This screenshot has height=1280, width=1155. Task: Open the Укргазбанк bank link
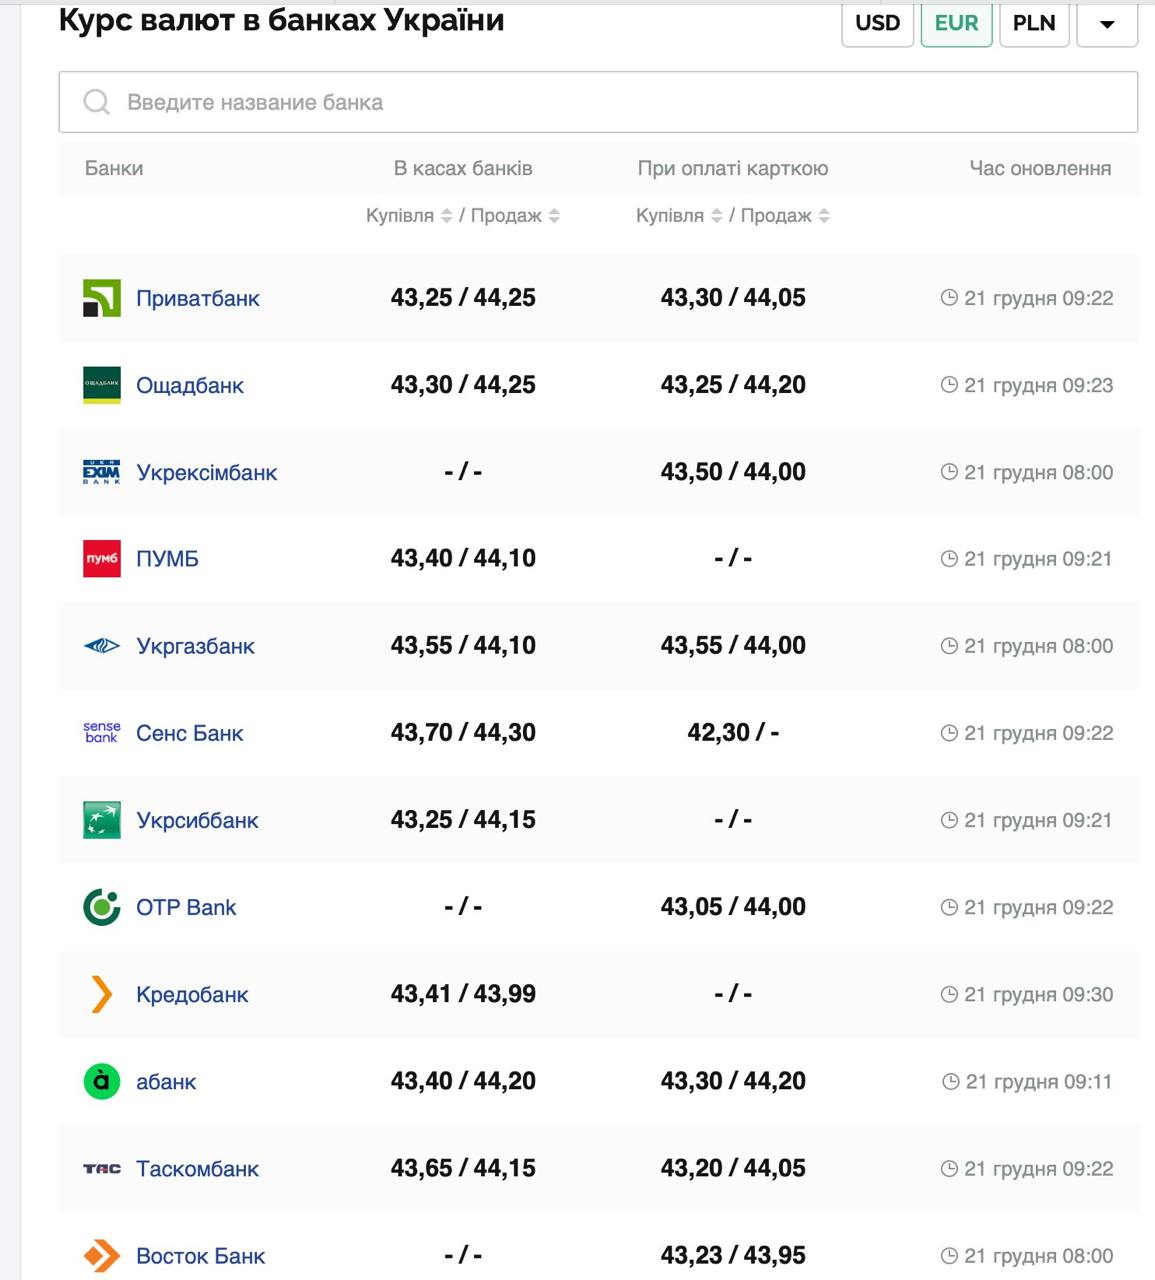click(195, 646)
